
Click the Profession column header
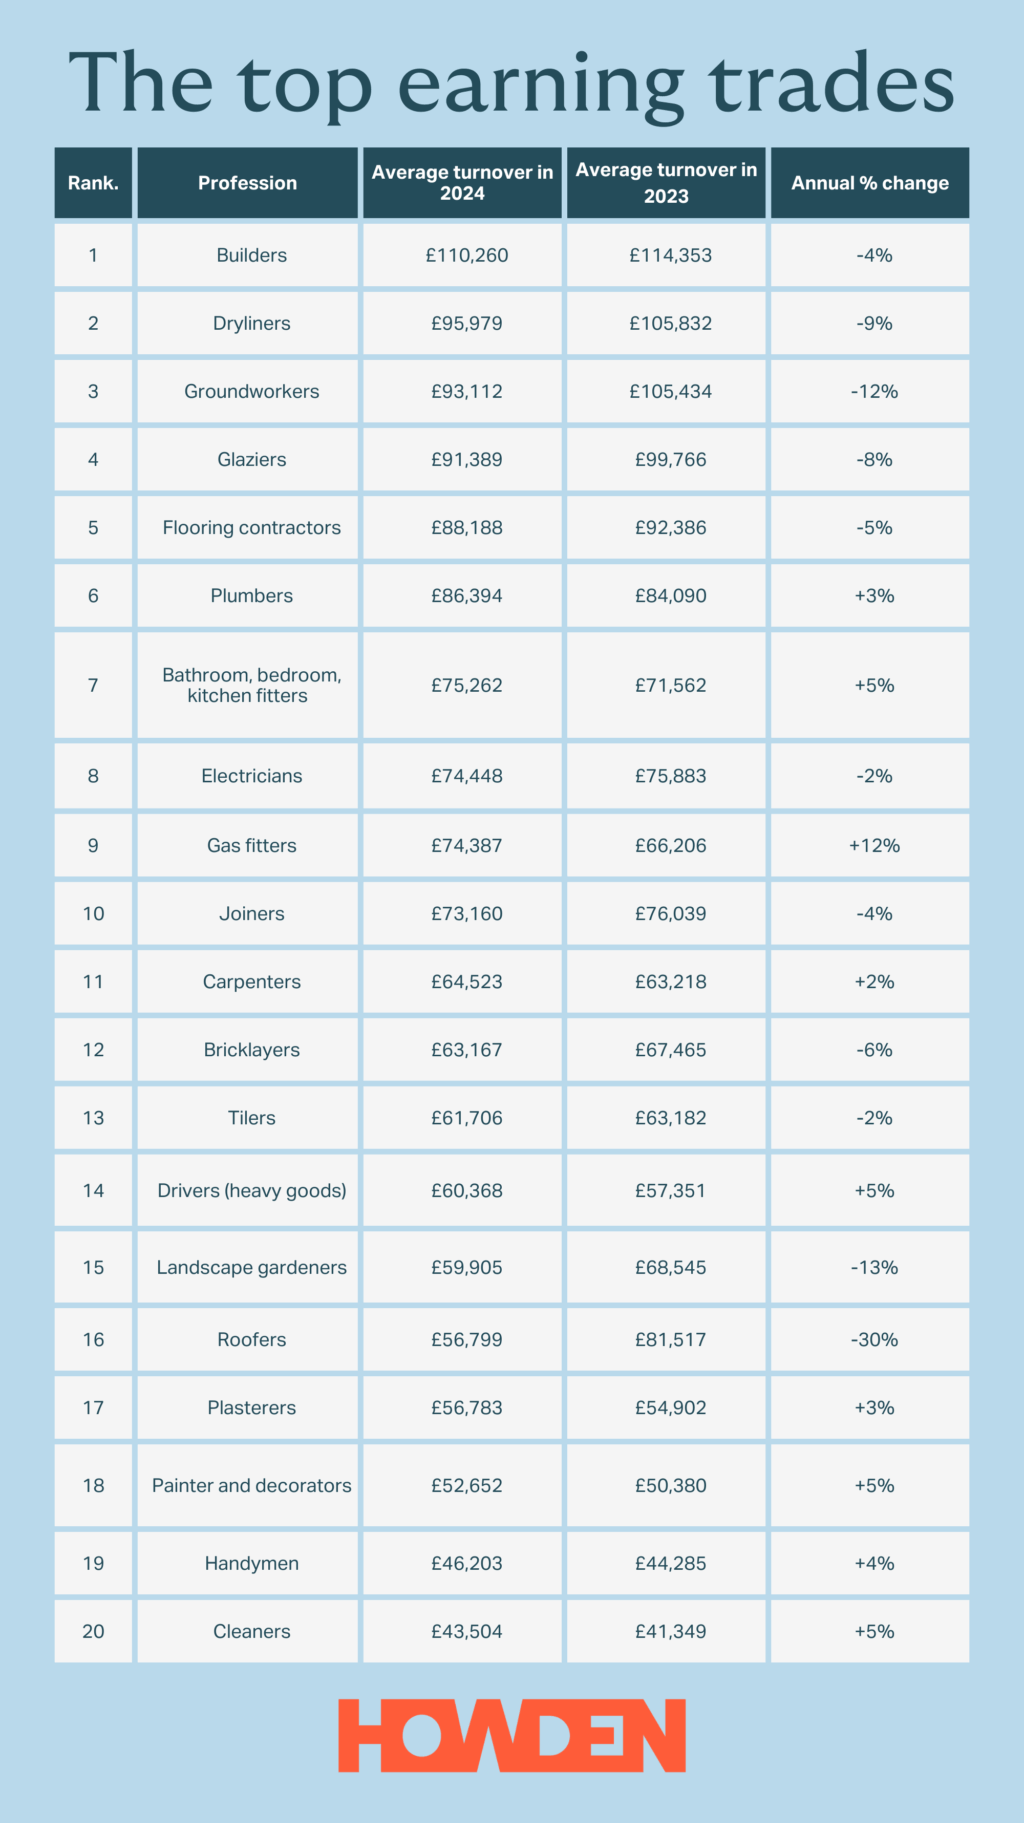point(247,183)
